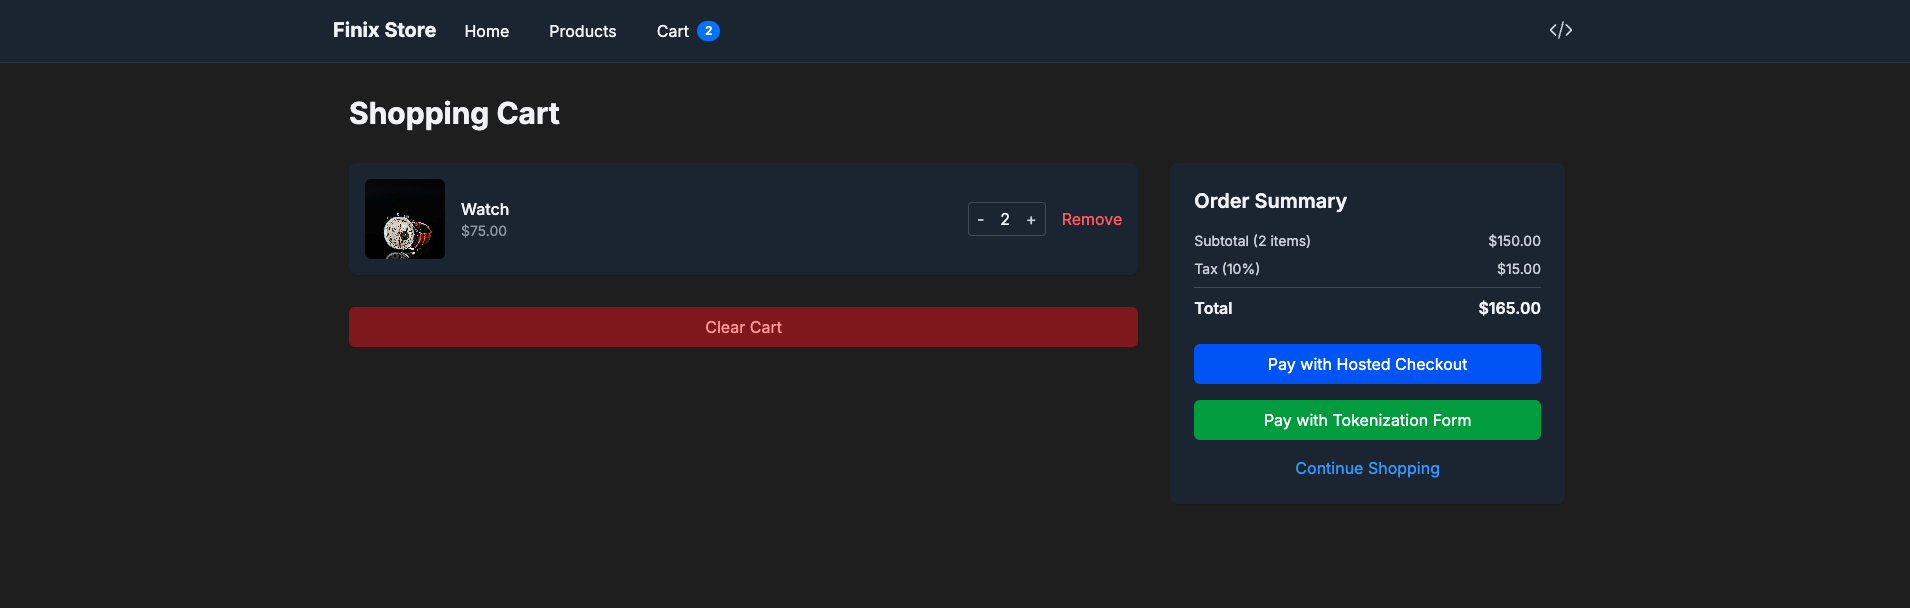1910x608 pixels.
Task: Remove the Watch from the cart
Action: [x=1091, y=219]
